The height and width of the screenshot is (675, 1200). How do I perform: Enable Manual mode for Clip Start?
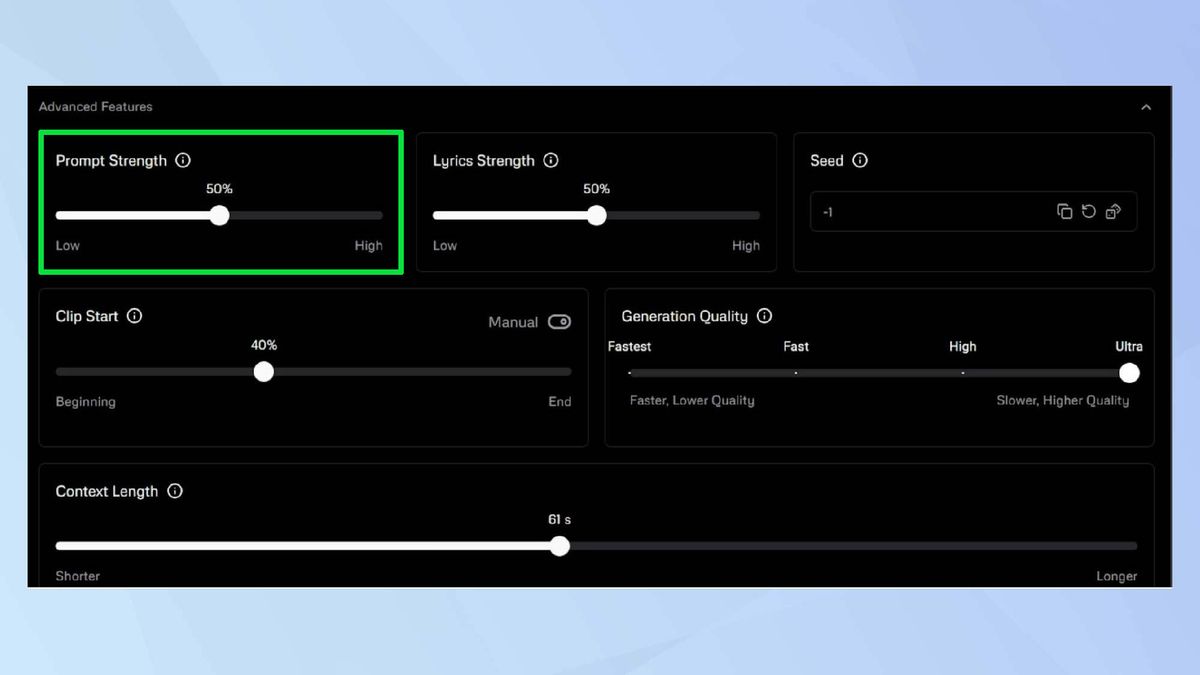click(x=560, y=321)
